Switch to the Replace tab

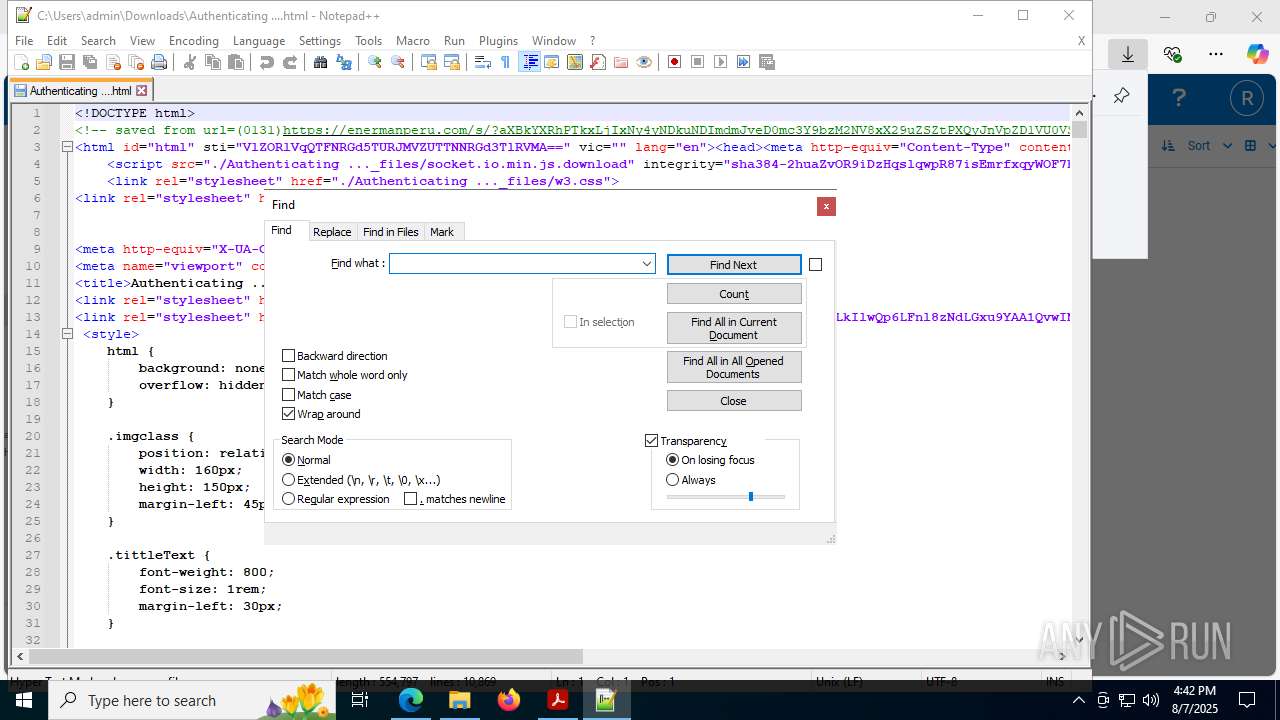[332, 232]
